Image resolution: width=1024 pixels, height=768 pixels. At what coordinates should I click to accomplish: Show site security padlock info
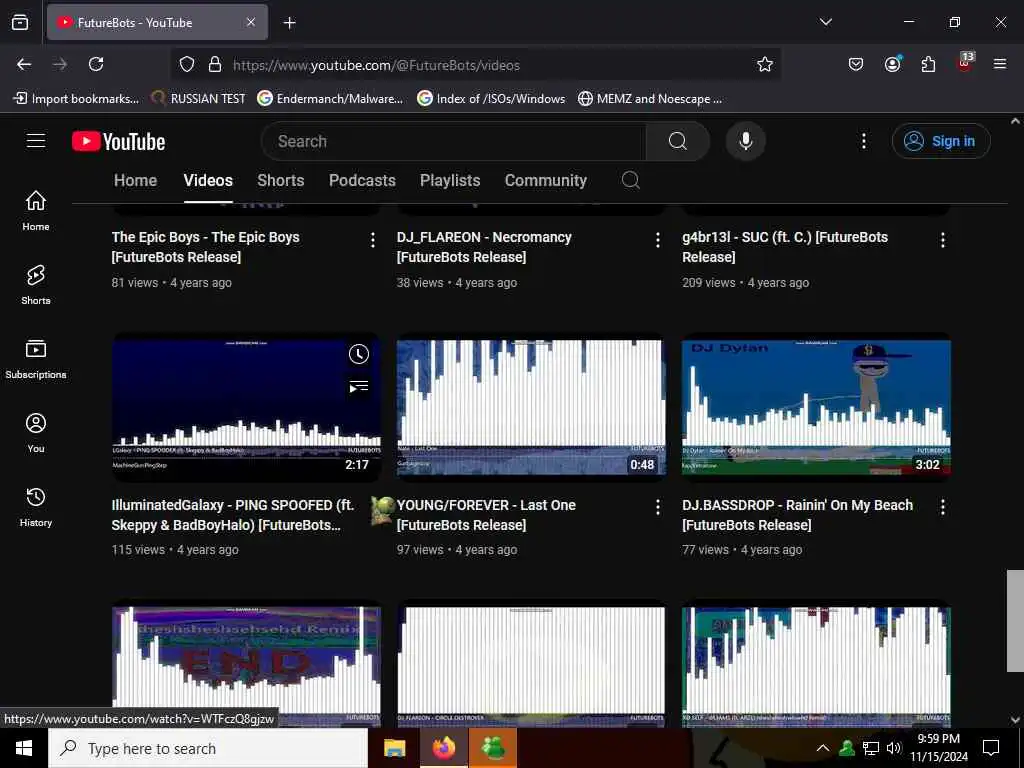pos(214,65)
